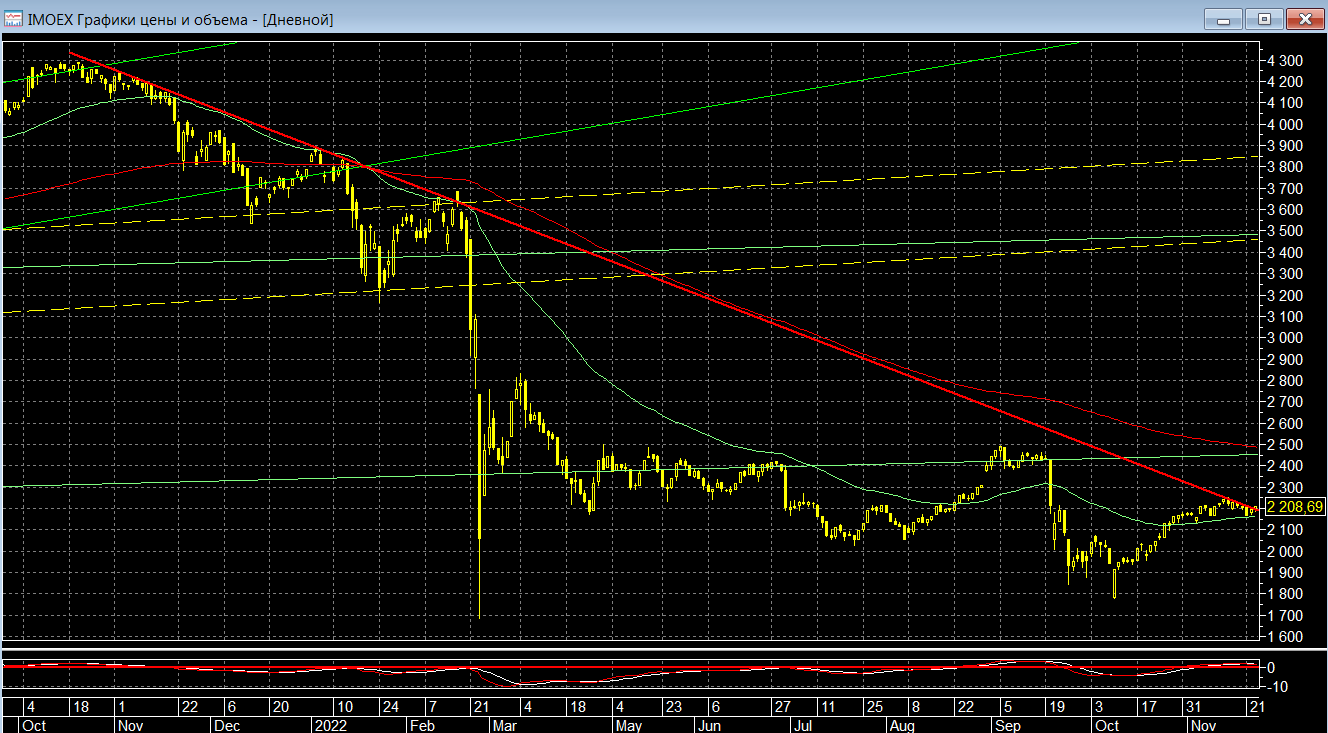Click the -10 indicator scale label

[x=1275, y=687]
